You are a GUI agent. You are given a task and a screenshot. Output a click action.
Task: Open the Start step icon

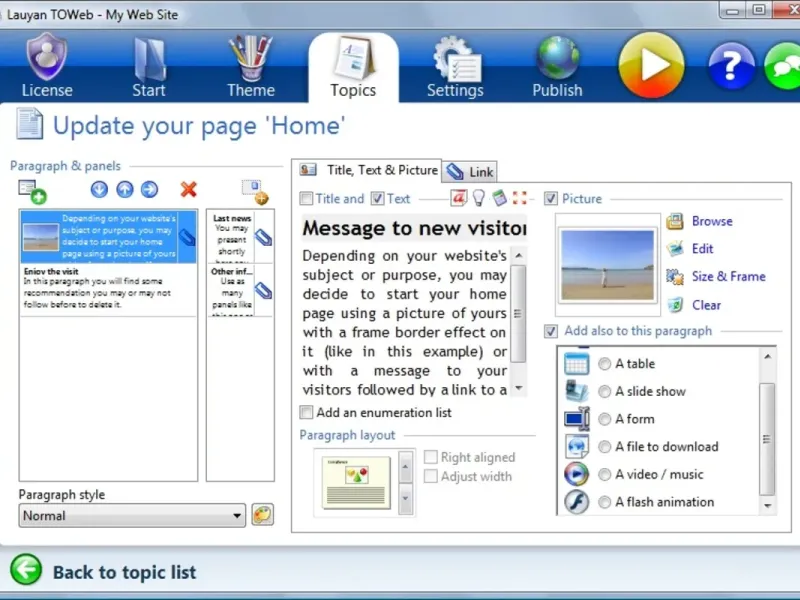[148, 59]
